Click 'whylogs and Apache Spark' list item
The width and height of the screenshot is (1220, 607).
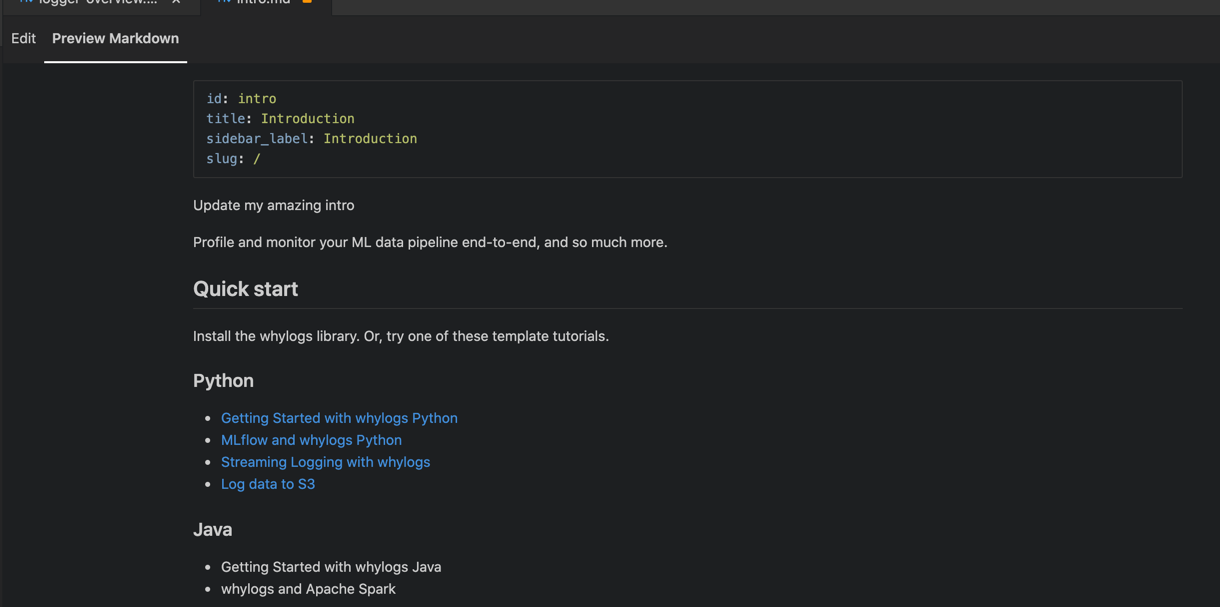pyautogui.click(x=308, y=589)
